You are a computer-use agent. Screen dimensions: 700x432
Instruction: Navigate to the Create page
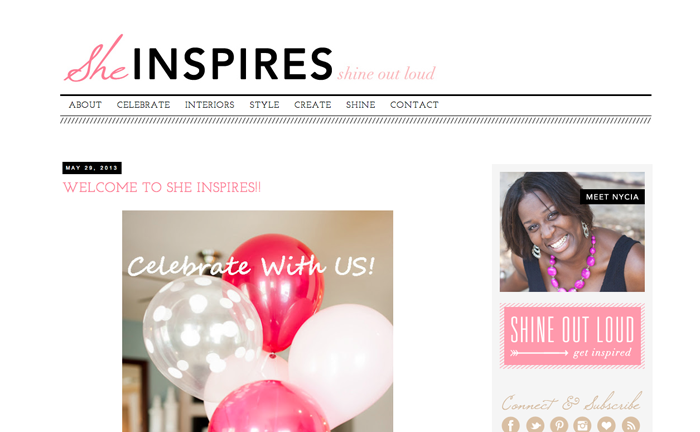[312, 105]
